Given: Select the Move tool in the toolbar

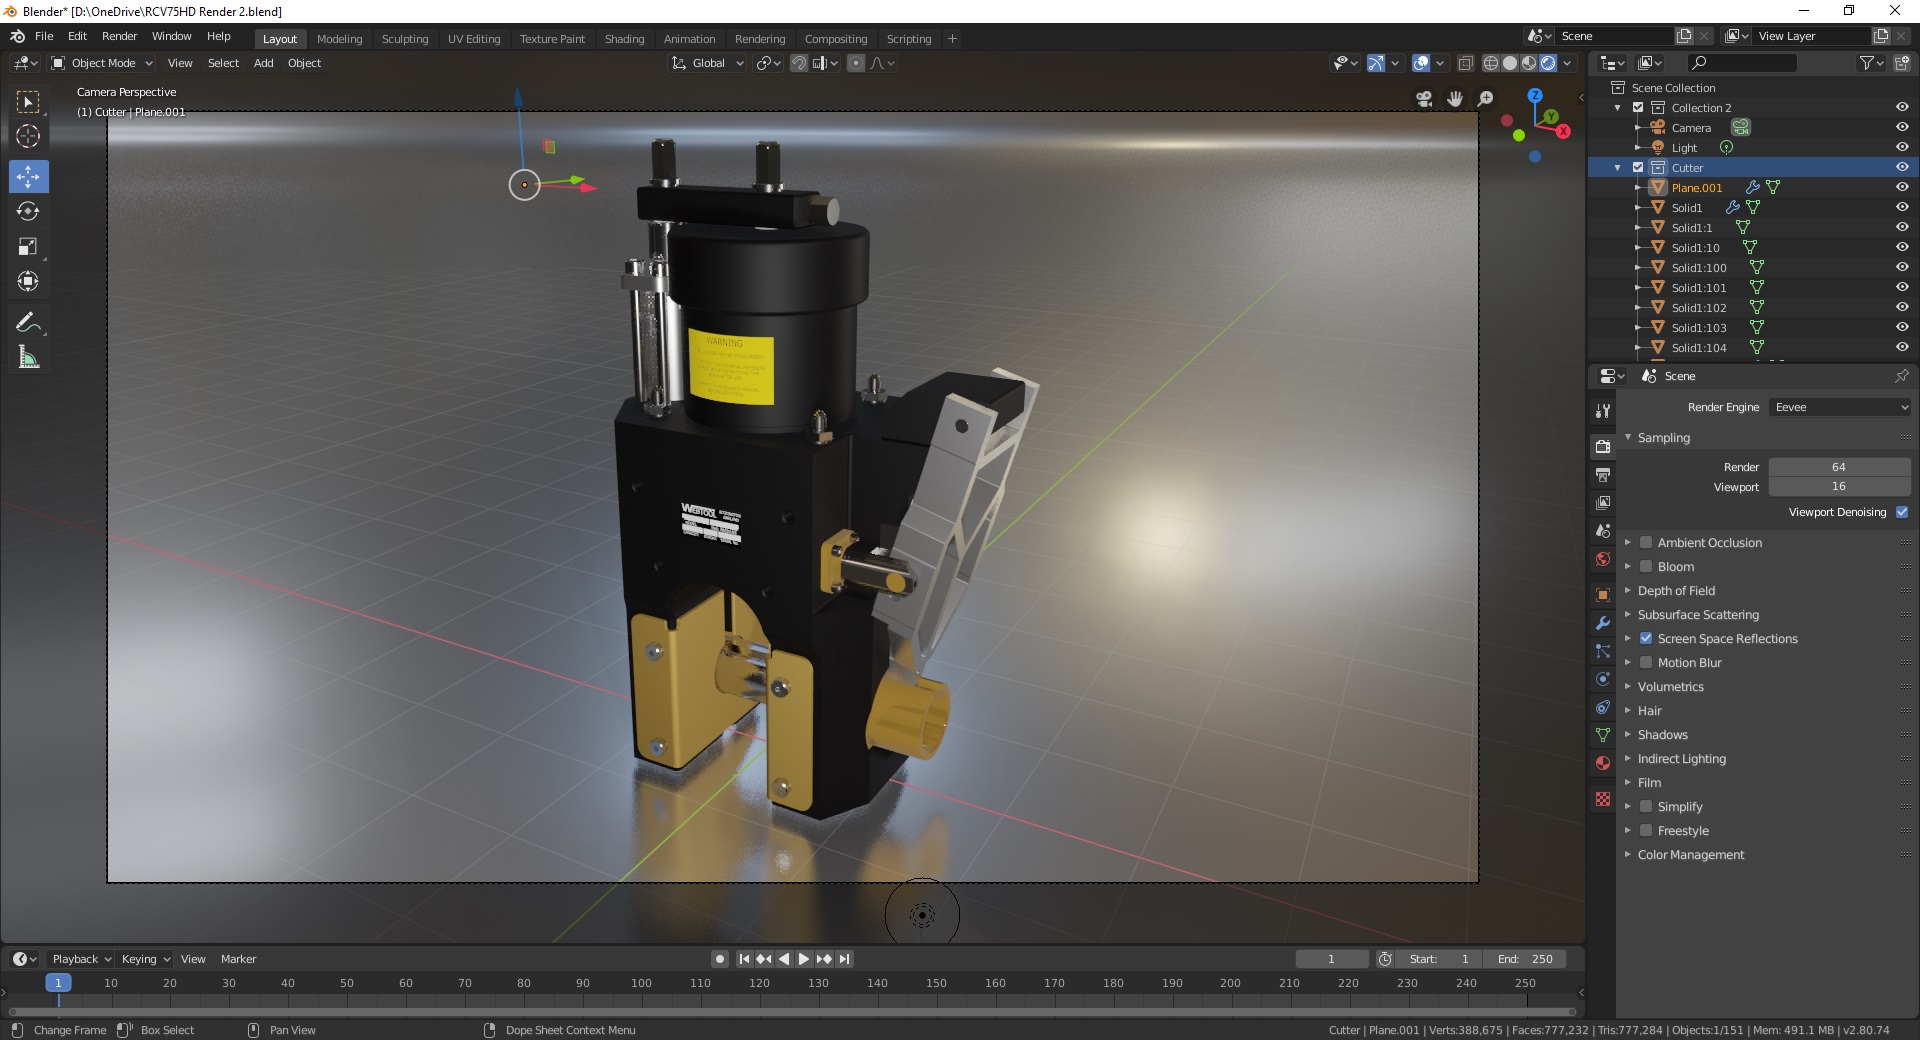Looking at the screenshot, I should (28, 177).
